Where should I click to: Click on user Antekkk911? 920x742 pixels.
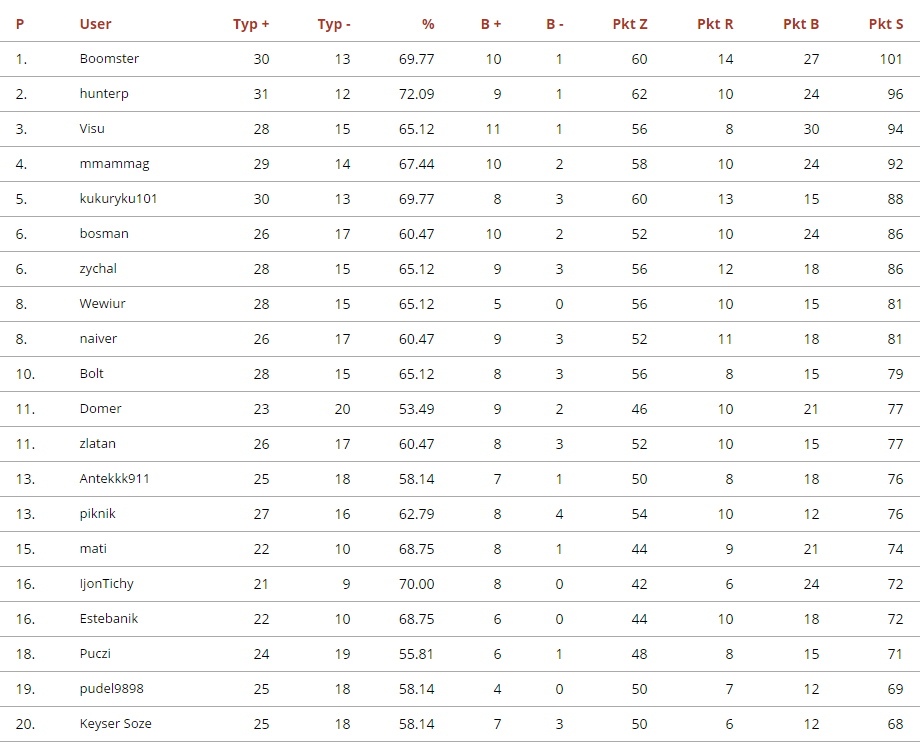tap(114, 479)
